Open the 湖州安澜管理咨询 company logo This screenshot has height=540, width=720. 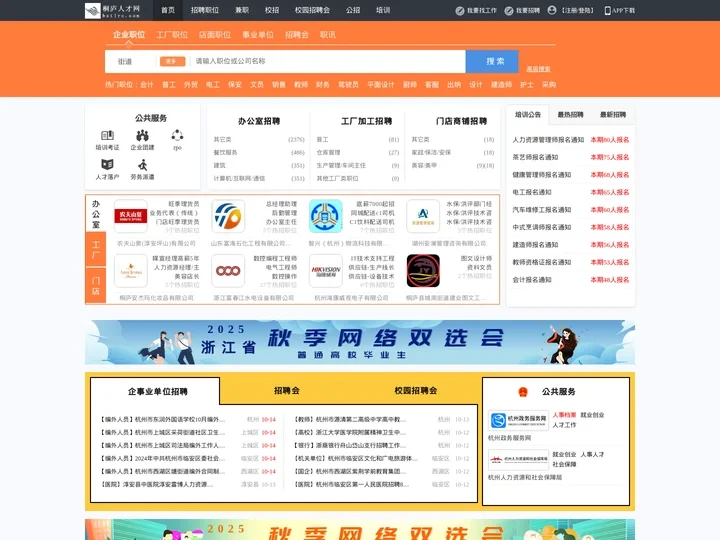point(423,216)
